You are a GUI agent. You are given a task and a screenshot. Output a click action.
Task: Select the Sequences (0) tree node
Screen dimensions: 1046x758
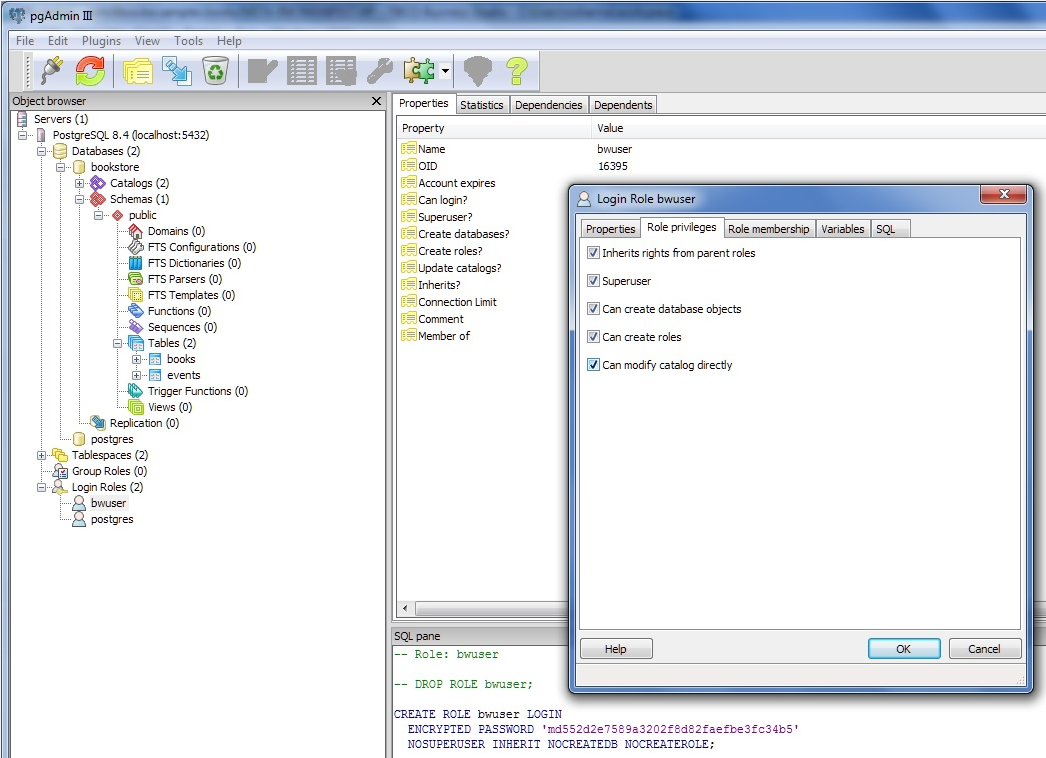click(x=182, y=327)
